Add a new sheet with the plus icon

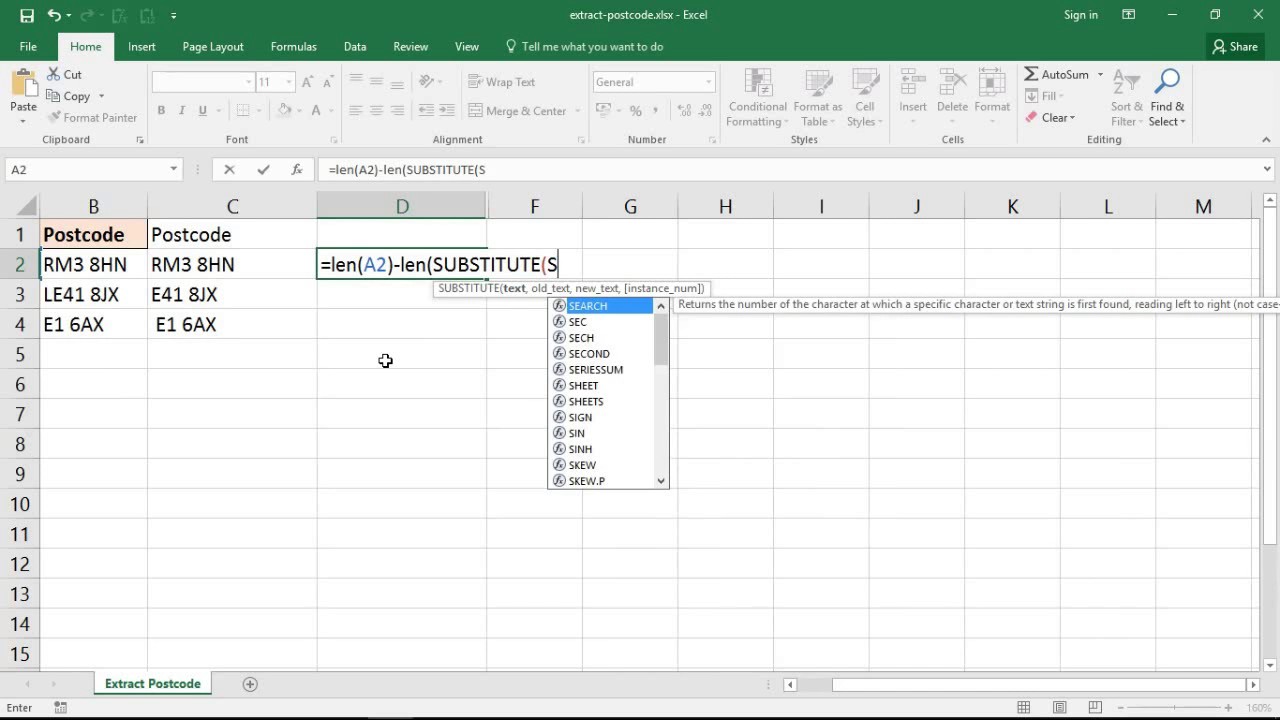point(250,684)
